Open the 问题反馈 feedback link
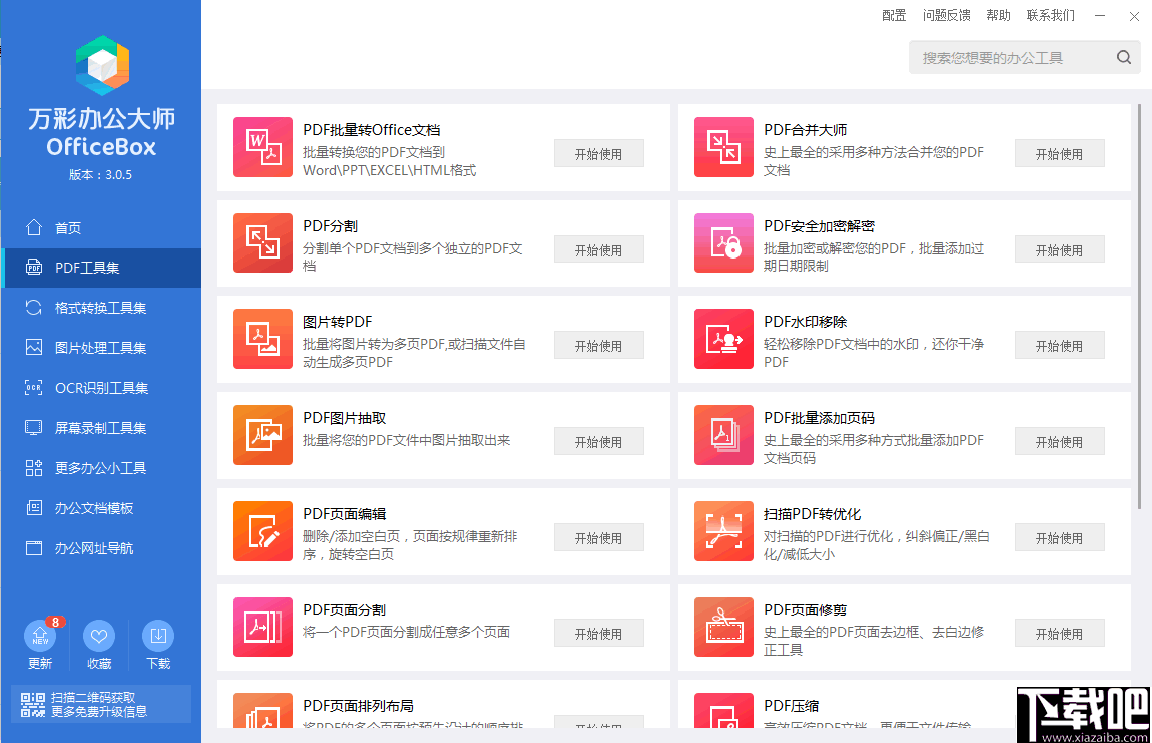The height and width of the screenshot is (743, 1152). 946,15
